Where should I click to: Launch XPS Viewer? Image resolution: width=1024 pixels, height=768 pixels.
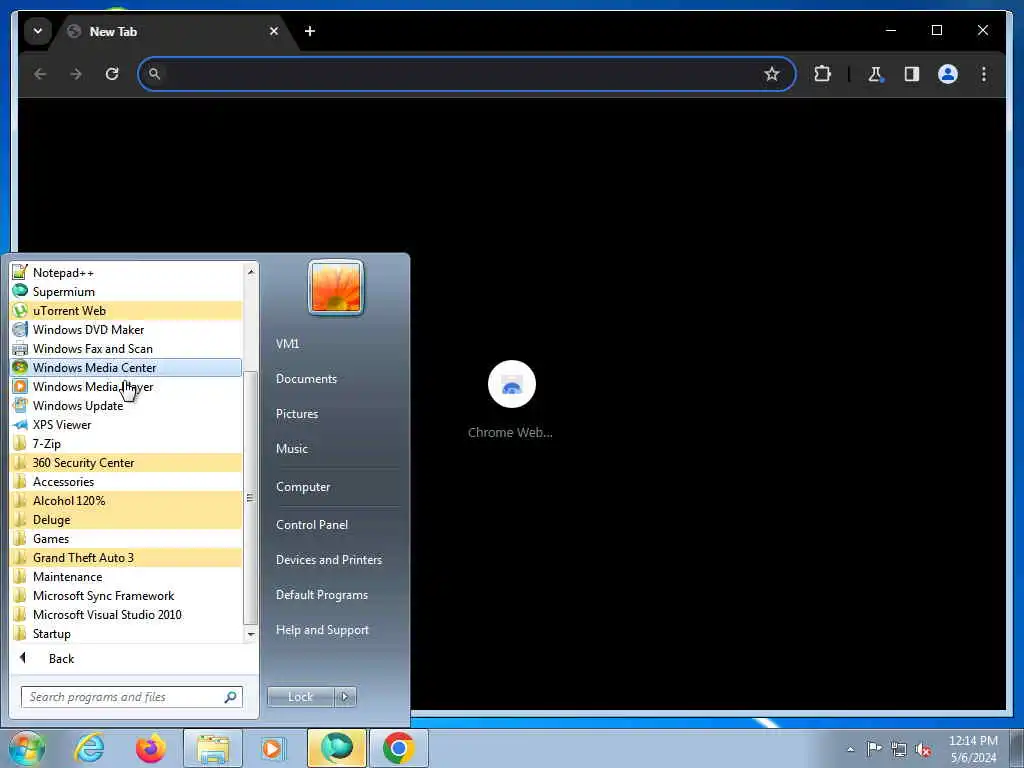126,424
